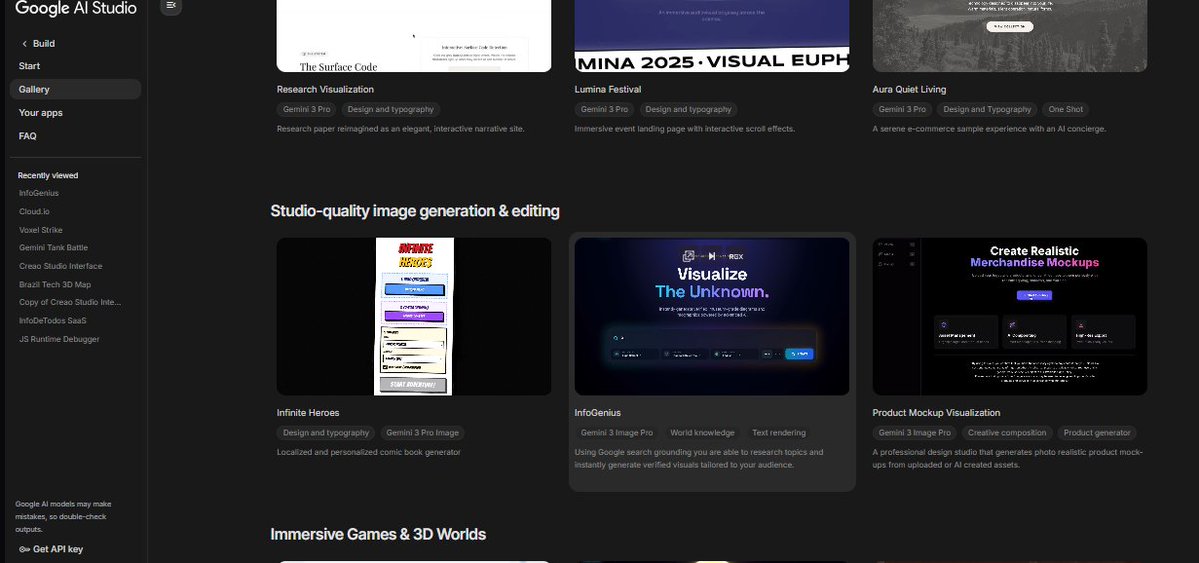Click the Get API key button
The image size is (1199, 563).
pos(51,549)
